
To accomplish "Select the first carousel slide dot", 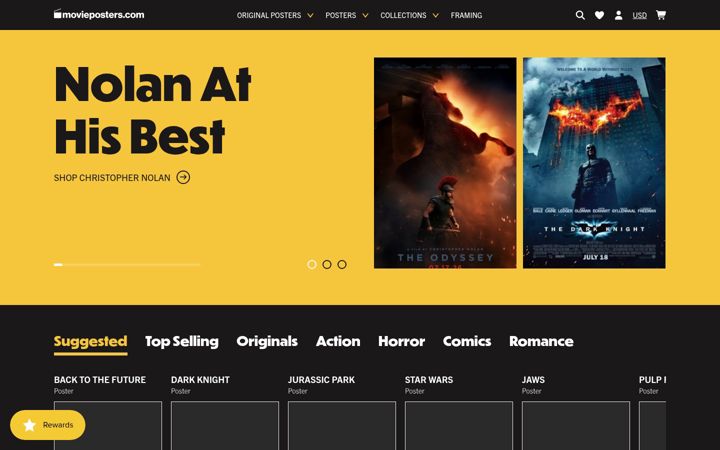I will (312, 264).
